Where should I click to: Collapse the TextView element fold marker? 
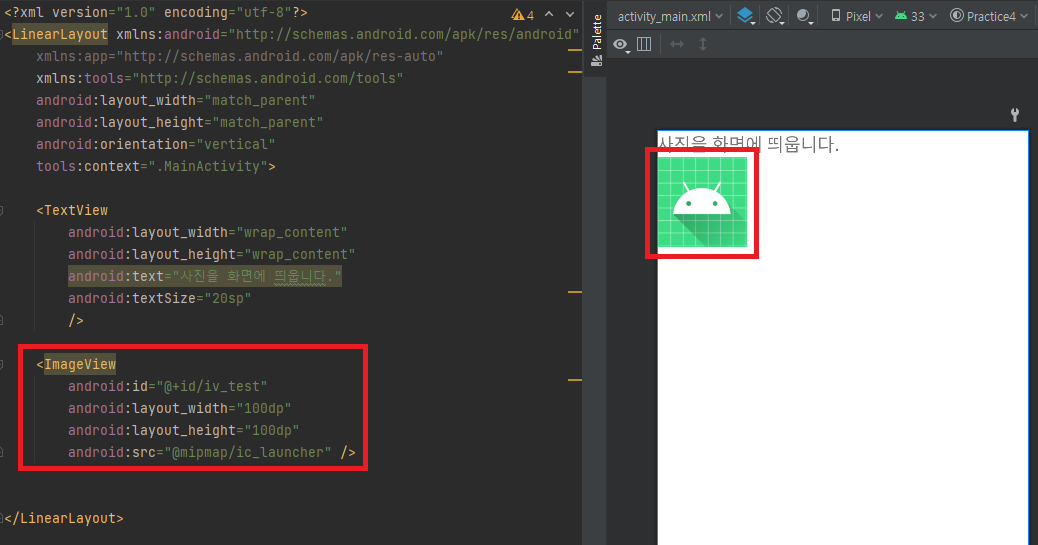click(x=2, y=211)
